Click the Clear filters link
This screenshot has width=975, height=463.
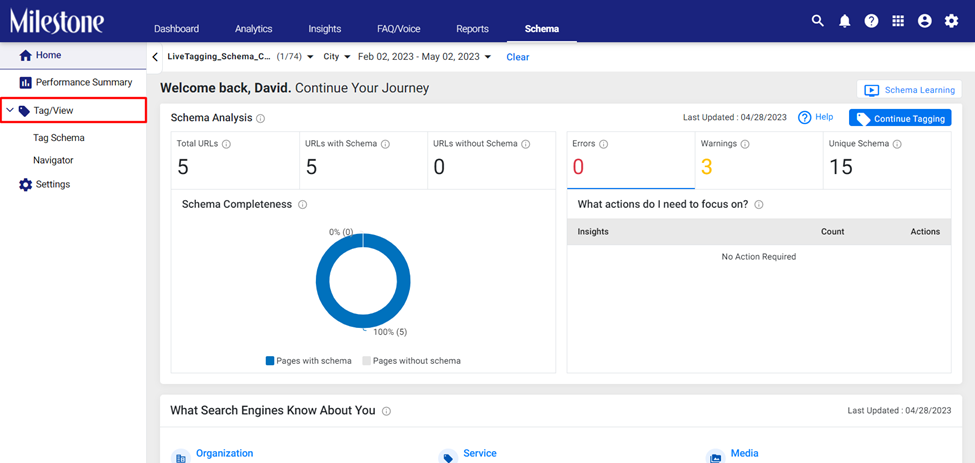(517, 57)
